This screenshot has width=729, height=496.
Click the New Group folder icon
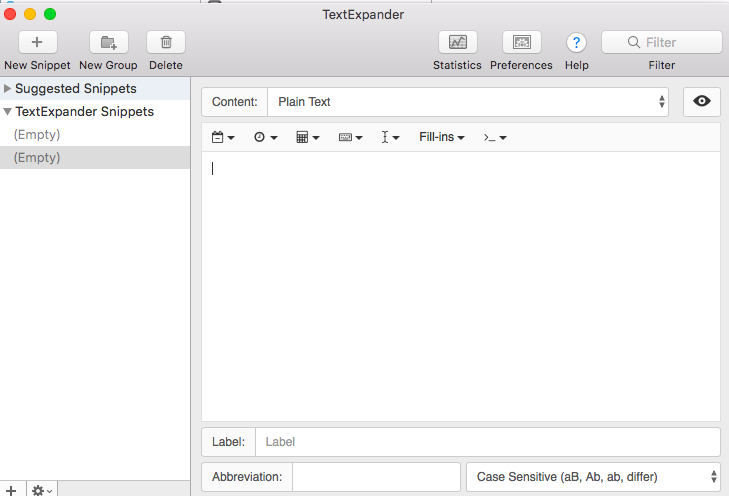click(x=108, y=42)
